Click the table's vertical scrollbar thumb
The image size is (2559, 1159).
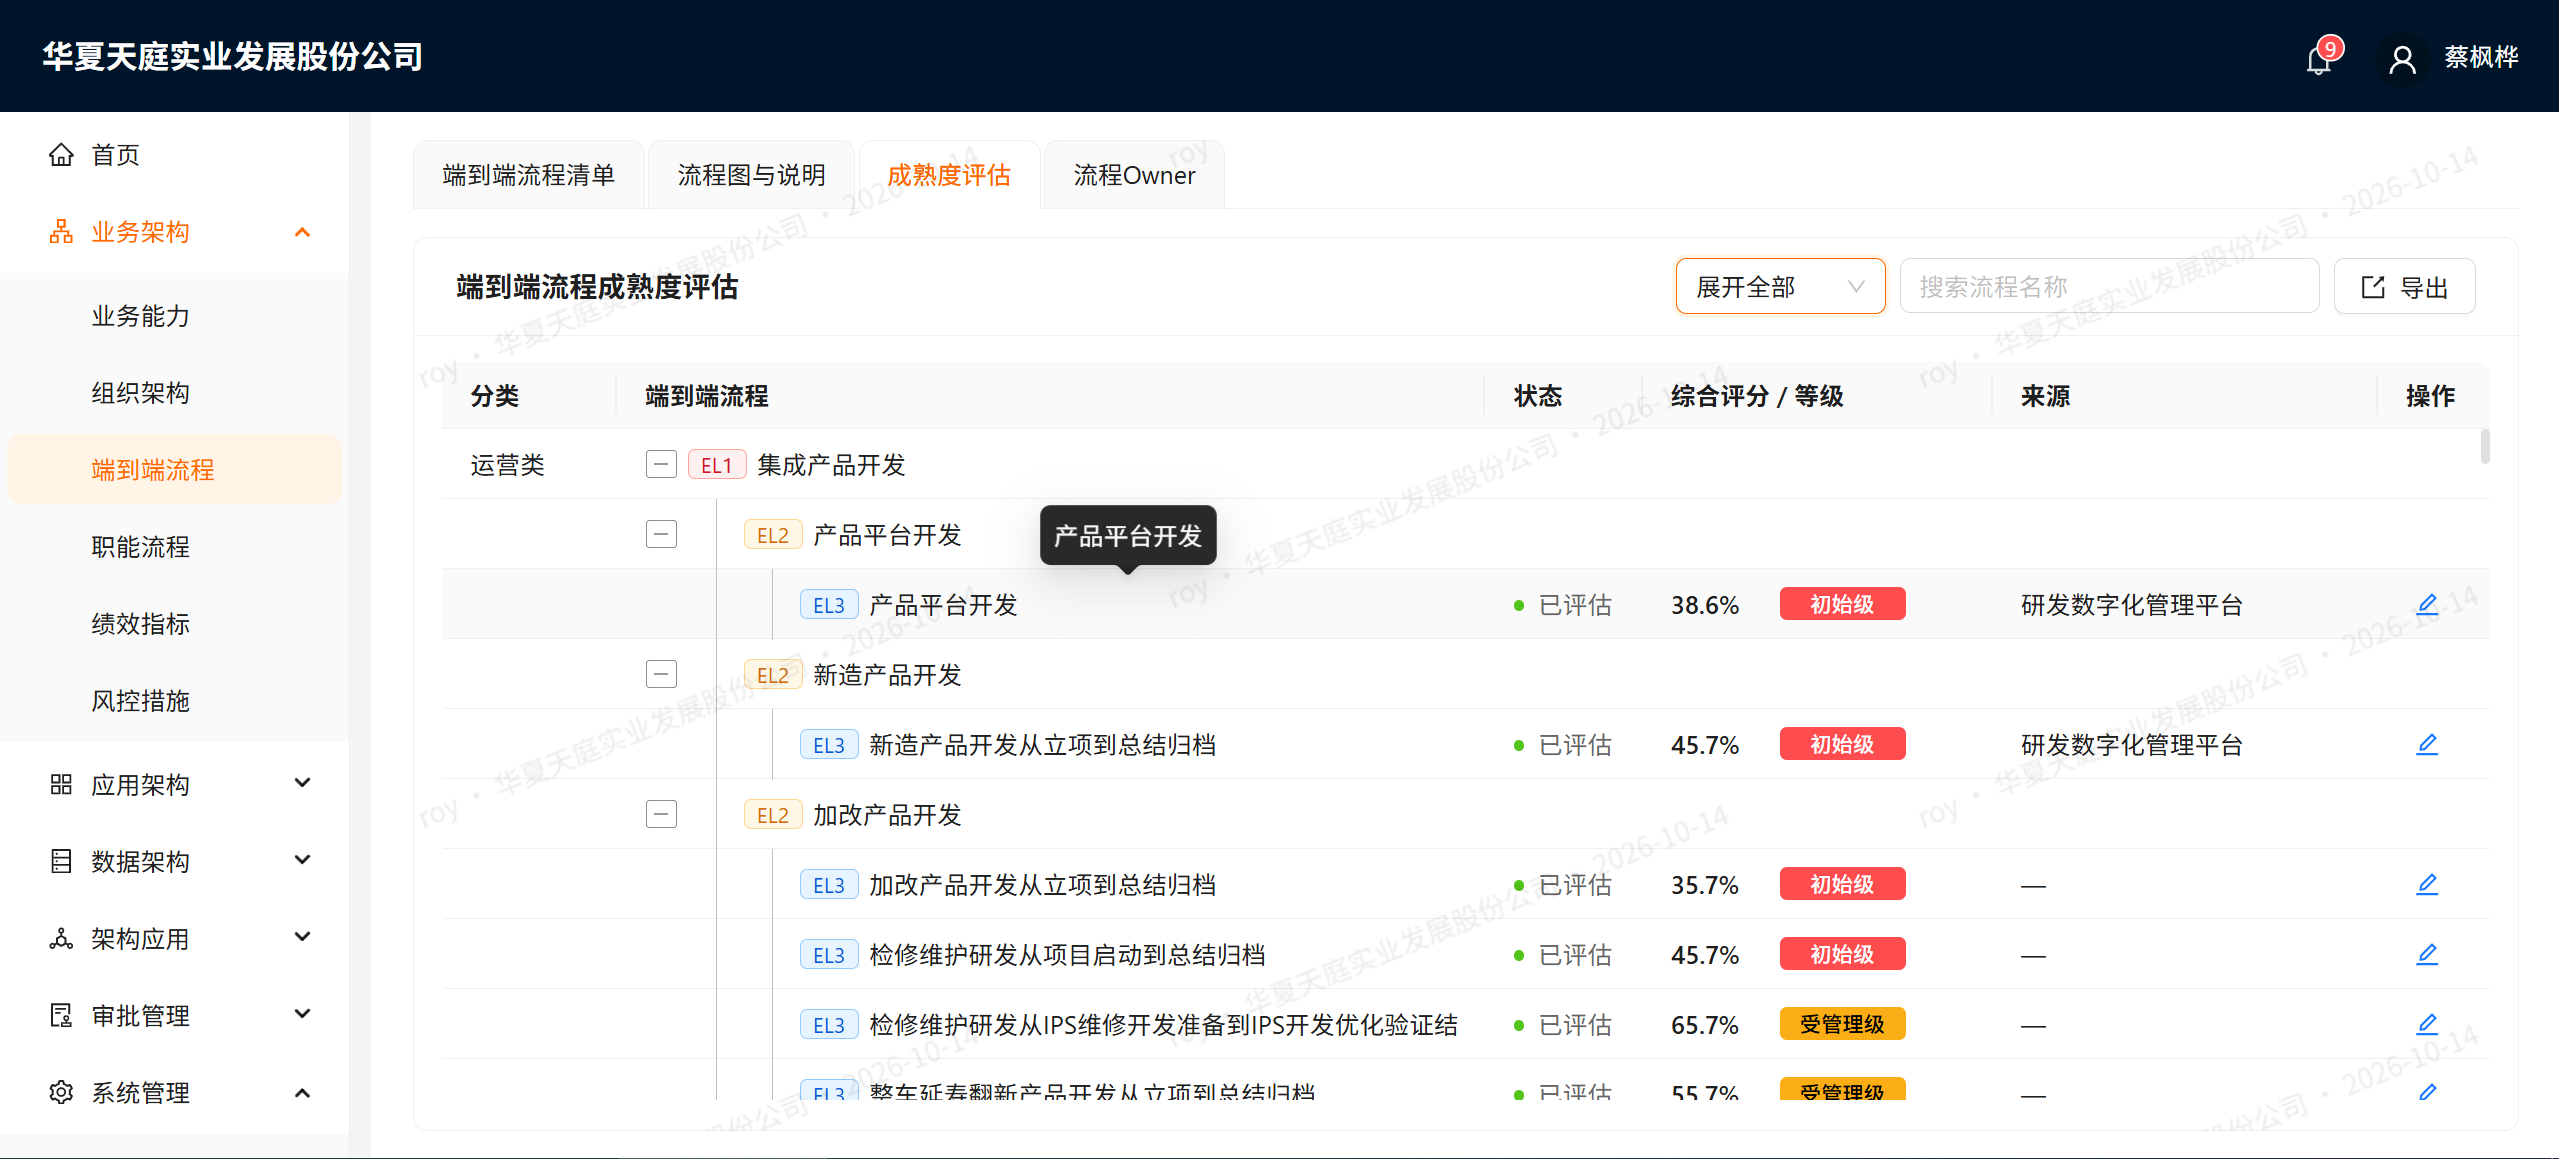point(2485,447)
